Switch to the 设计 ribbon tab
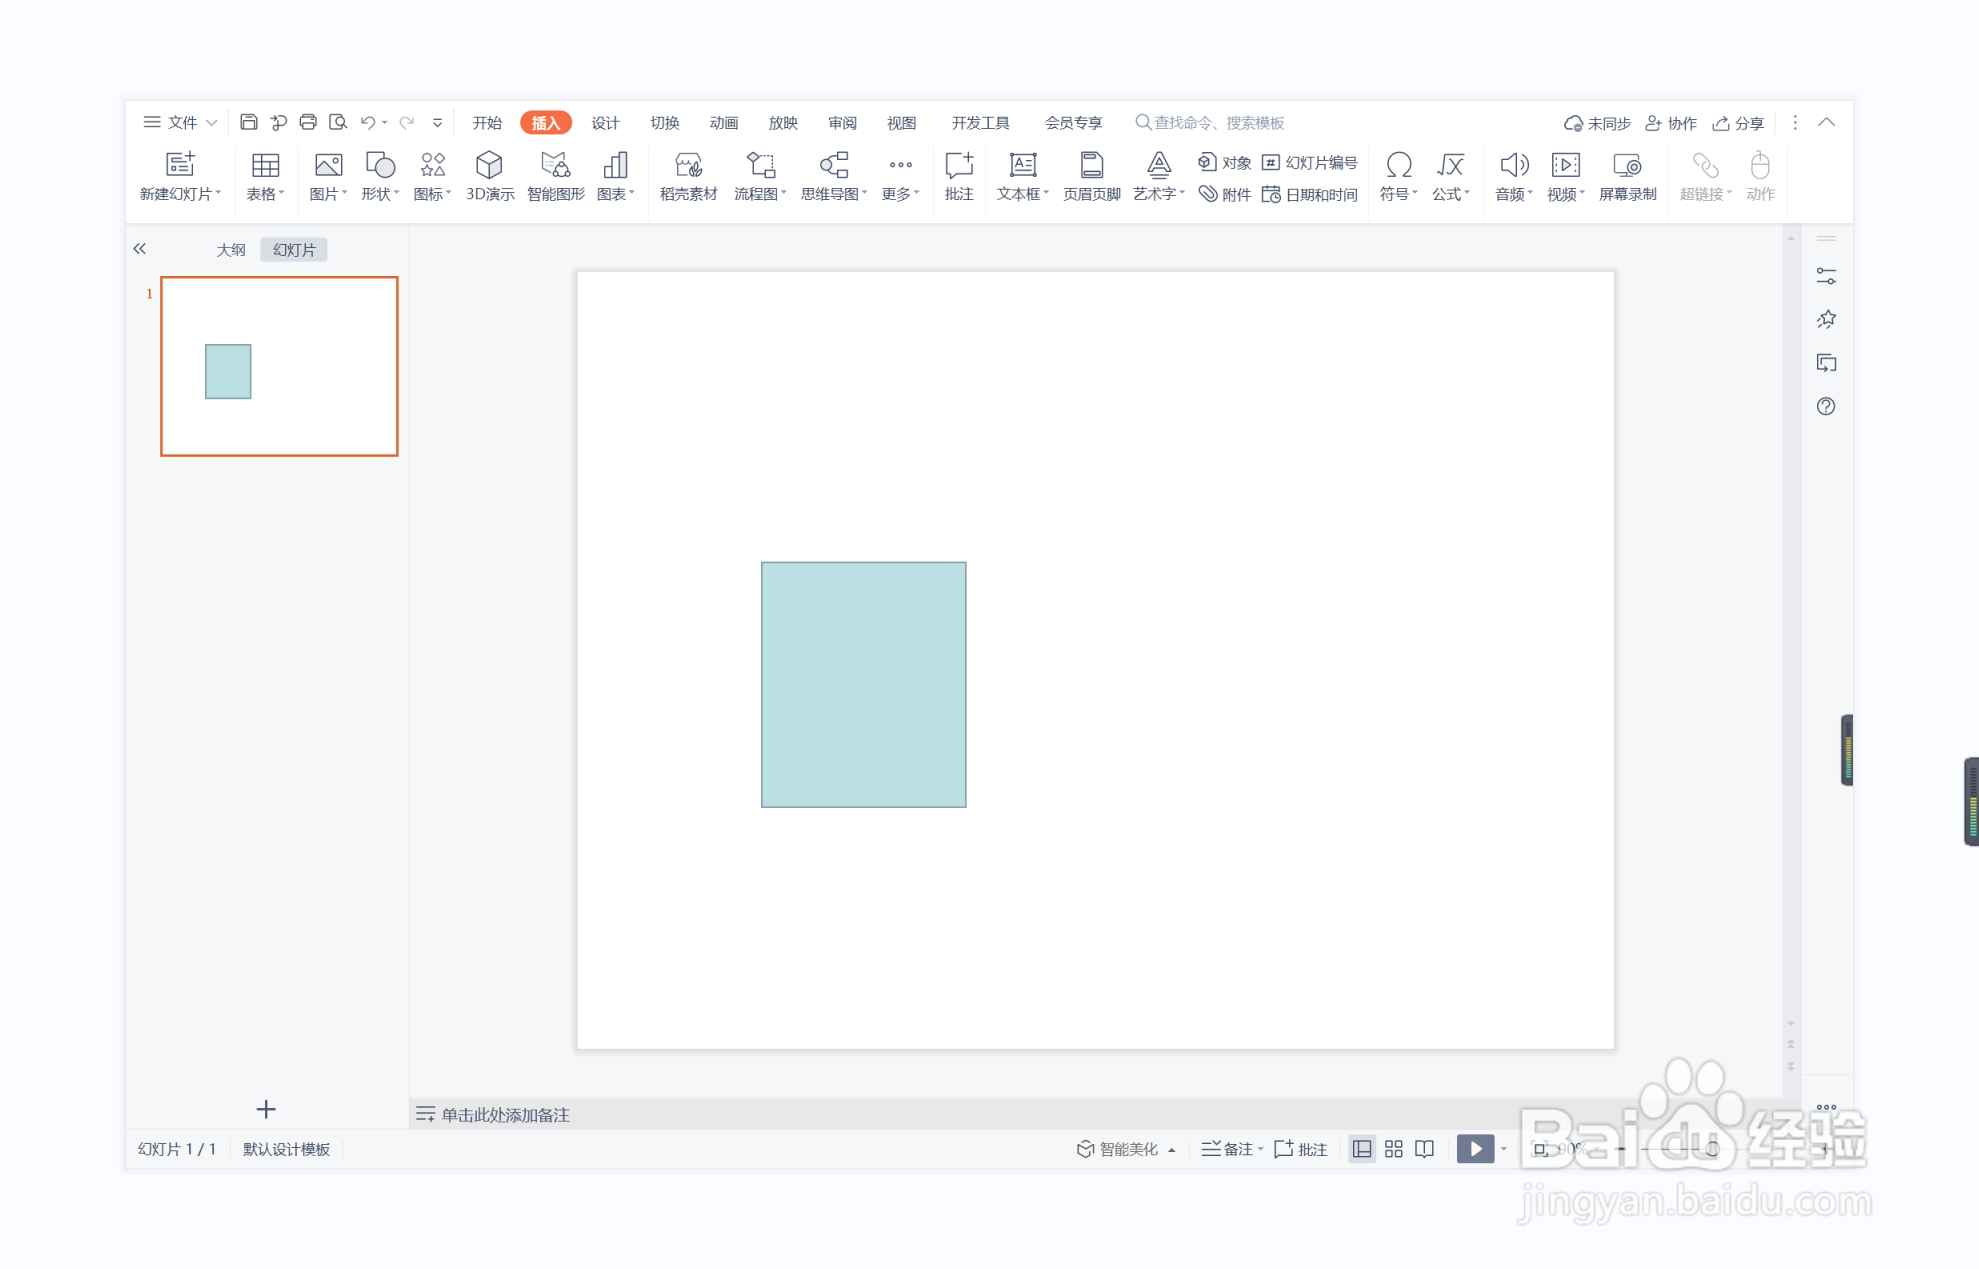The height and width of the screenshot is (1269, 1979). click(x=605, y=122)
